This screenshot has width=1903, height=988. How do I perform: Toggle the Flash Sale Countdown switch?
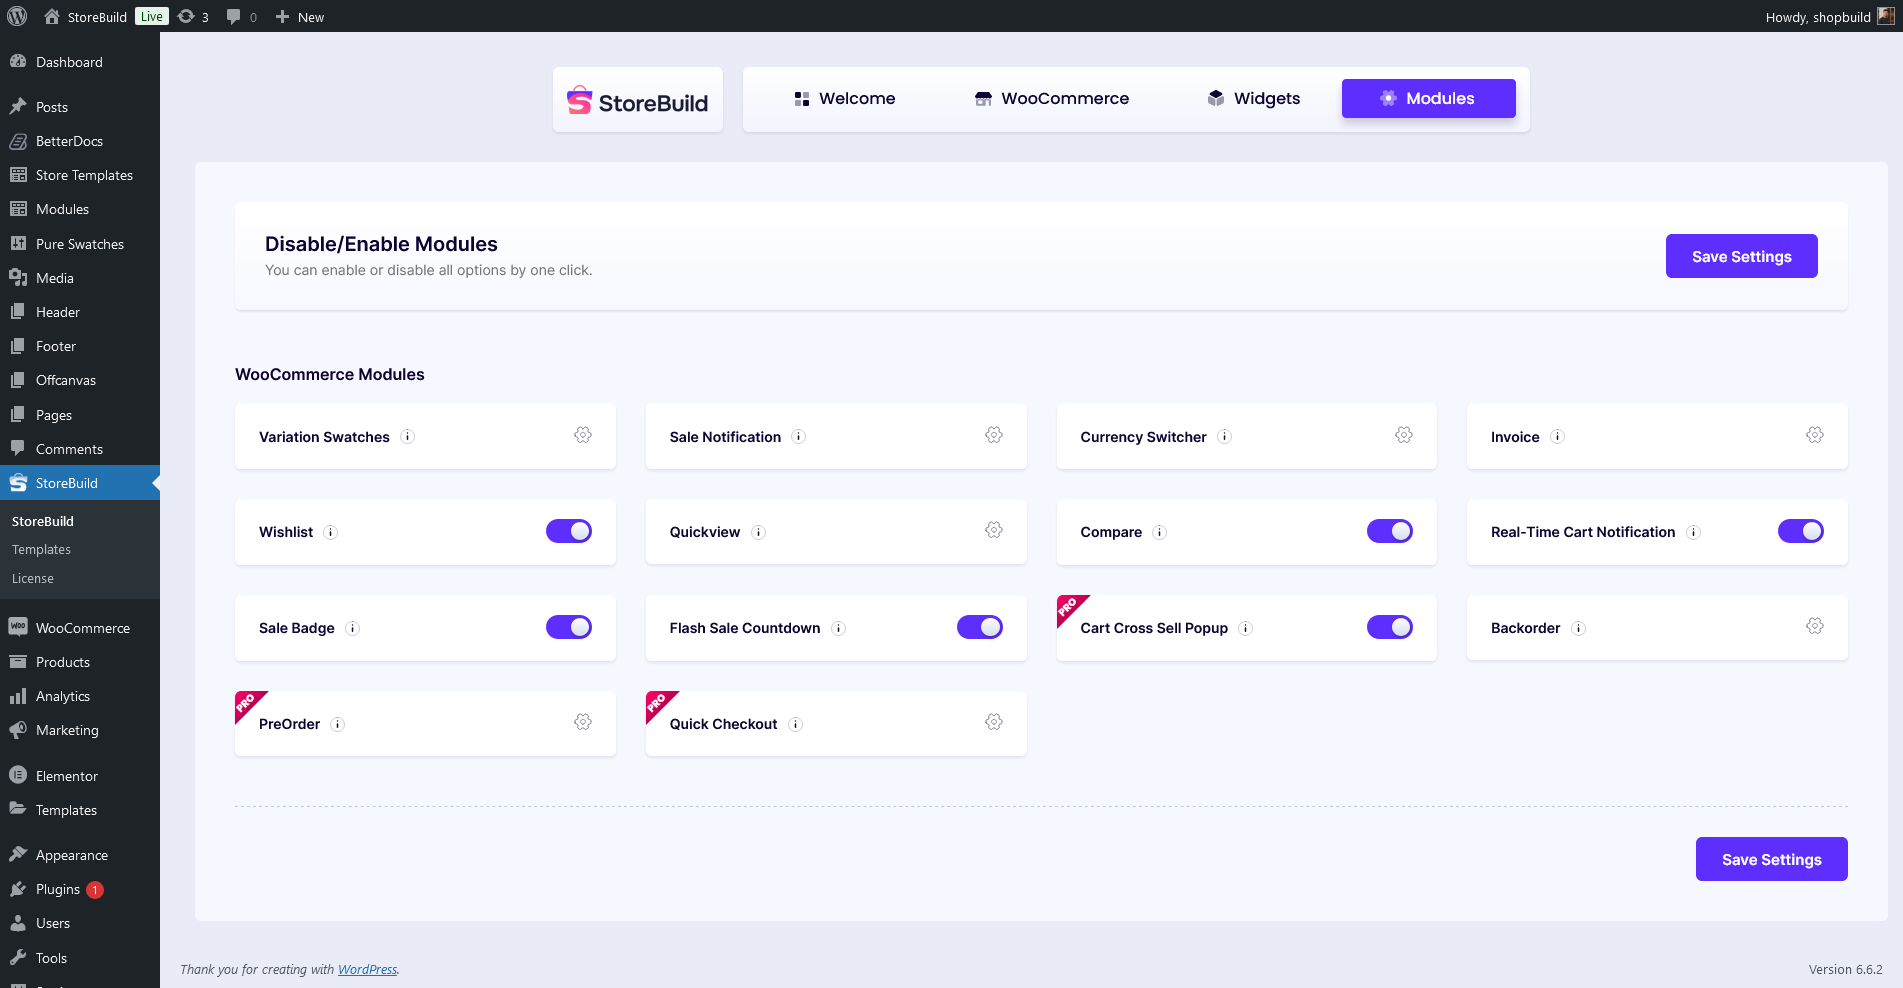[x=980, y=627]
